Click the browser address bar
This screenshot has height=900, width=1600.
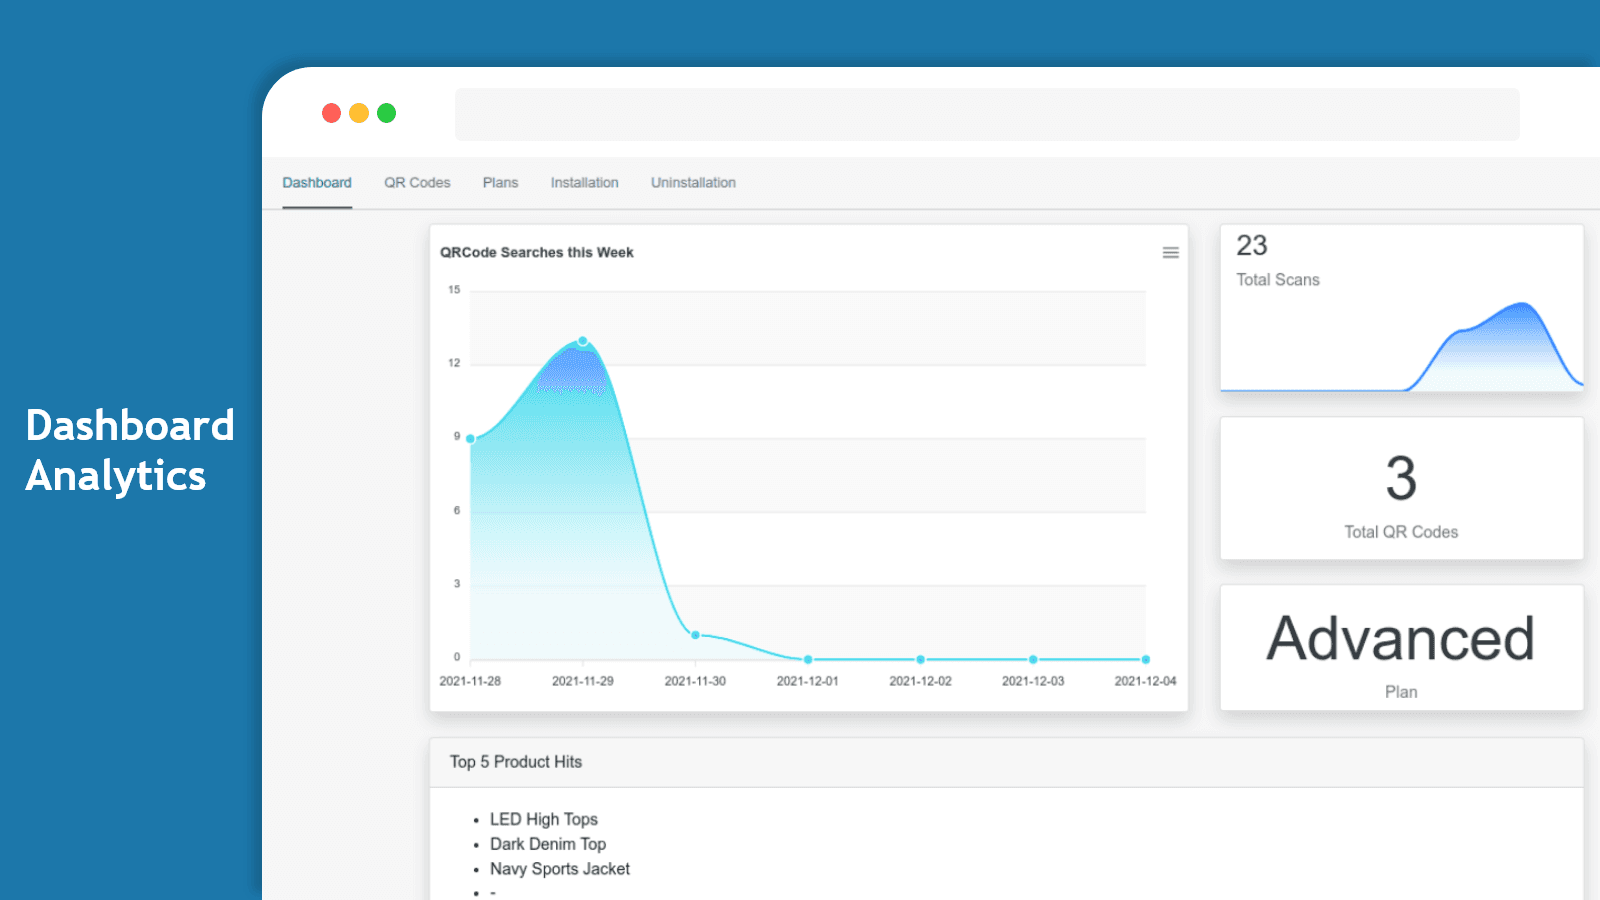click(x=986, y=113)
